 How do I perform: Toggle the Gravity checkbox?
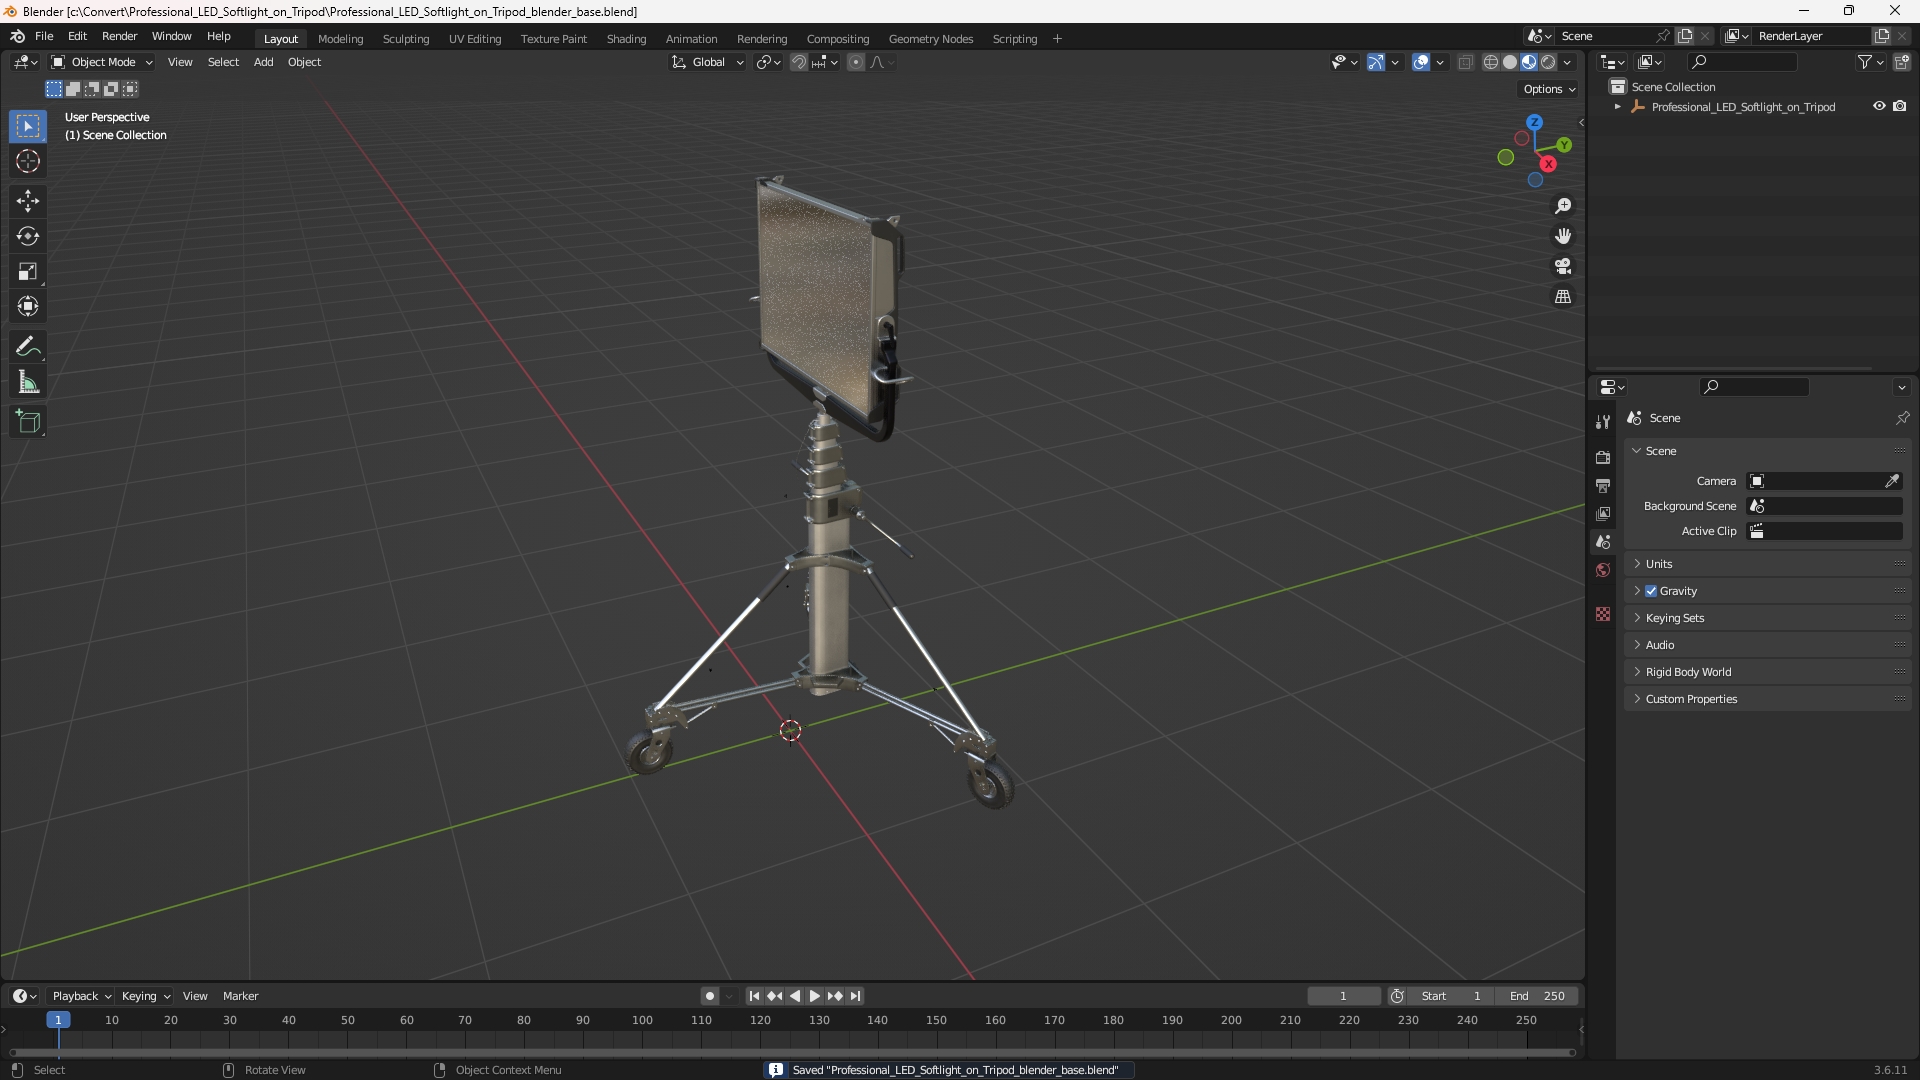tap(1651, 591)
